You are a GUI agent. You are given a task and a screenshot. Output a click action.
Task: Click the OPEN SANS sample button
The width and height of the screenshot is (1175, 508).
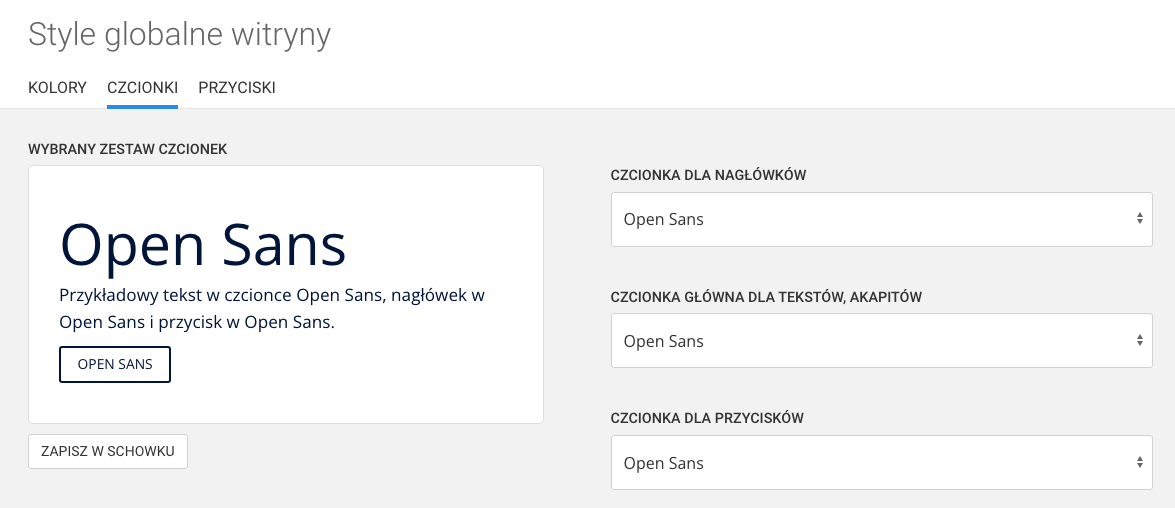115,365
